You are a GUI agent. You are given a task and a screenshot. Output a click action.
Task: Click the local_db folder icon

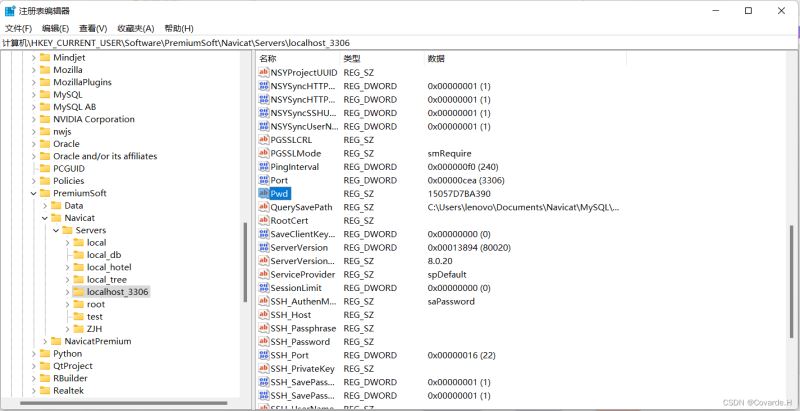79,255
